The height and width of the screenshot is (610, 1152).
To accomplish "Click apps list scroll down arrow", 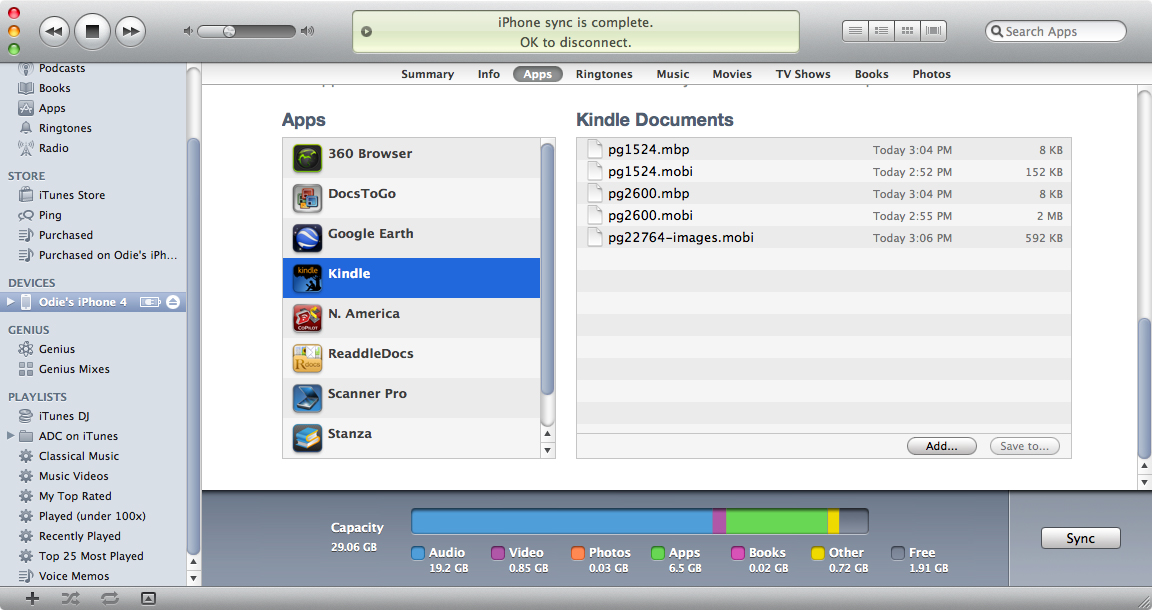I will pos(547,450).
